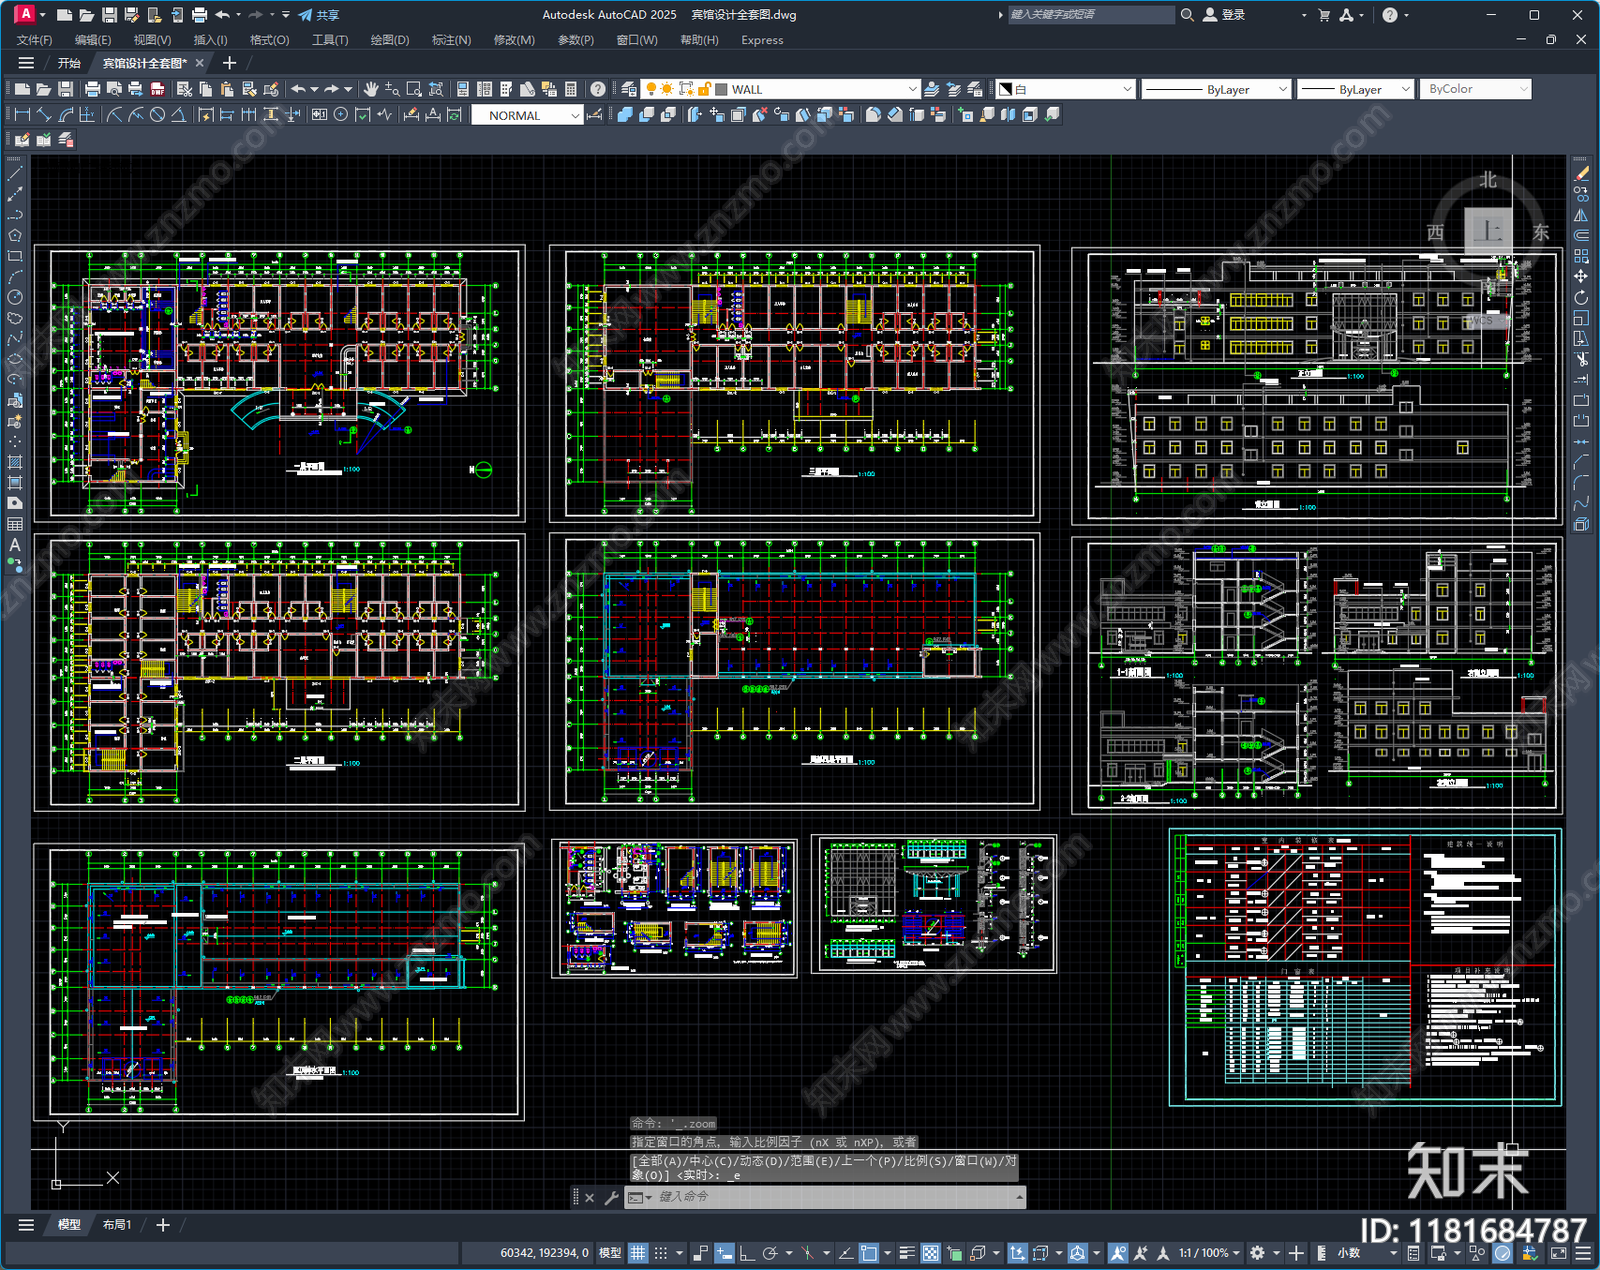This screenshot has width=1600, height=1270.
Task: Click the 共享 share button
Action: point(319,15)
